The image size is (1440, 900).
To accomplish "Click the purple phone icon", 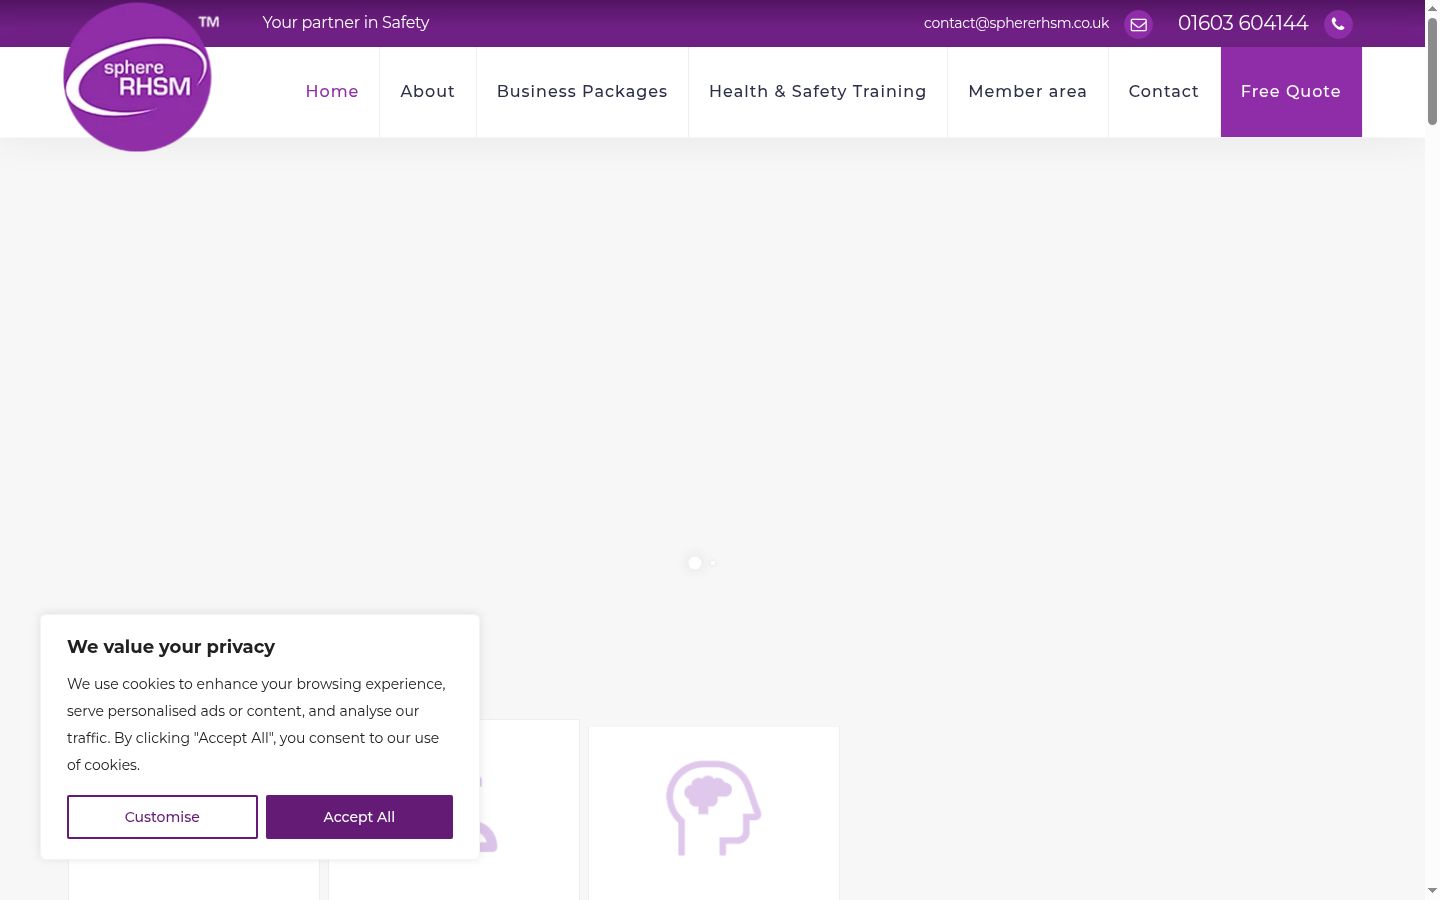I will 1338,24.
